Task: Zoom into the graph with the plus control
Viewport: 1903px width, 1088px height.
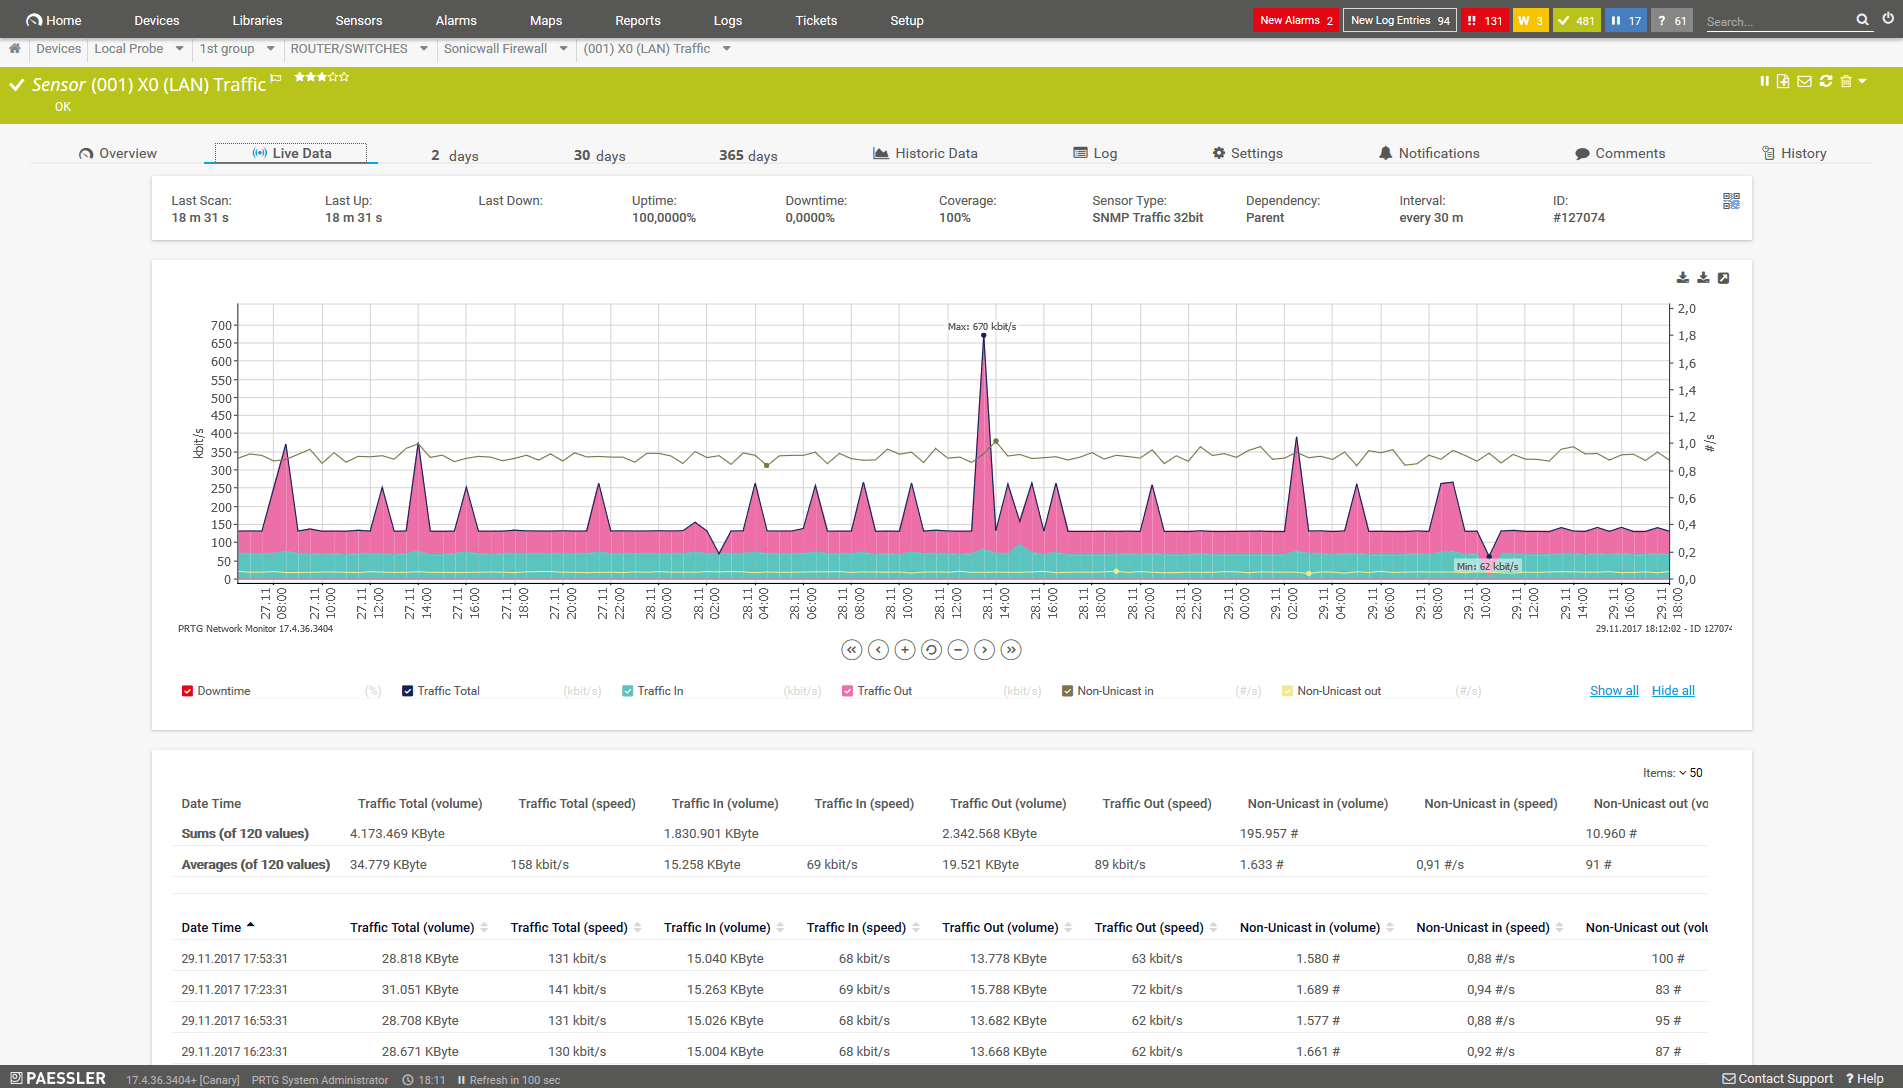Action: (905, 650)
